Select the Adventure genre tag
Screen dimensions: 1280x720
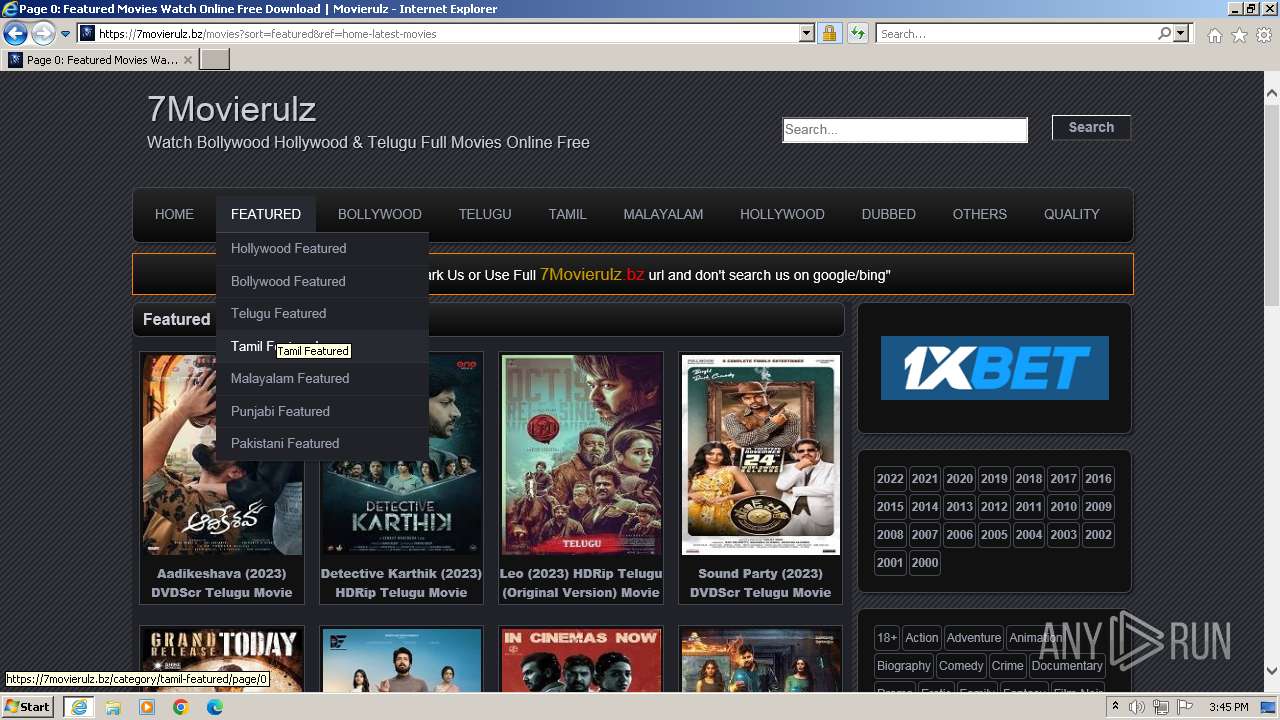pyautogui.click(x=974, y=637)
